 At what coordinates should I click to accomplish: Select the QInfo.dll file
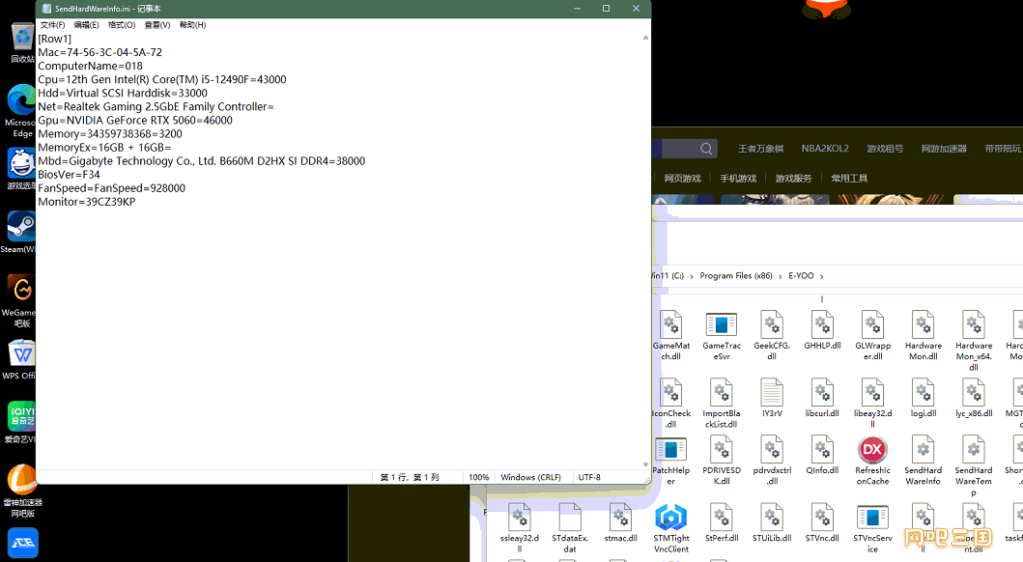[822, 456]
